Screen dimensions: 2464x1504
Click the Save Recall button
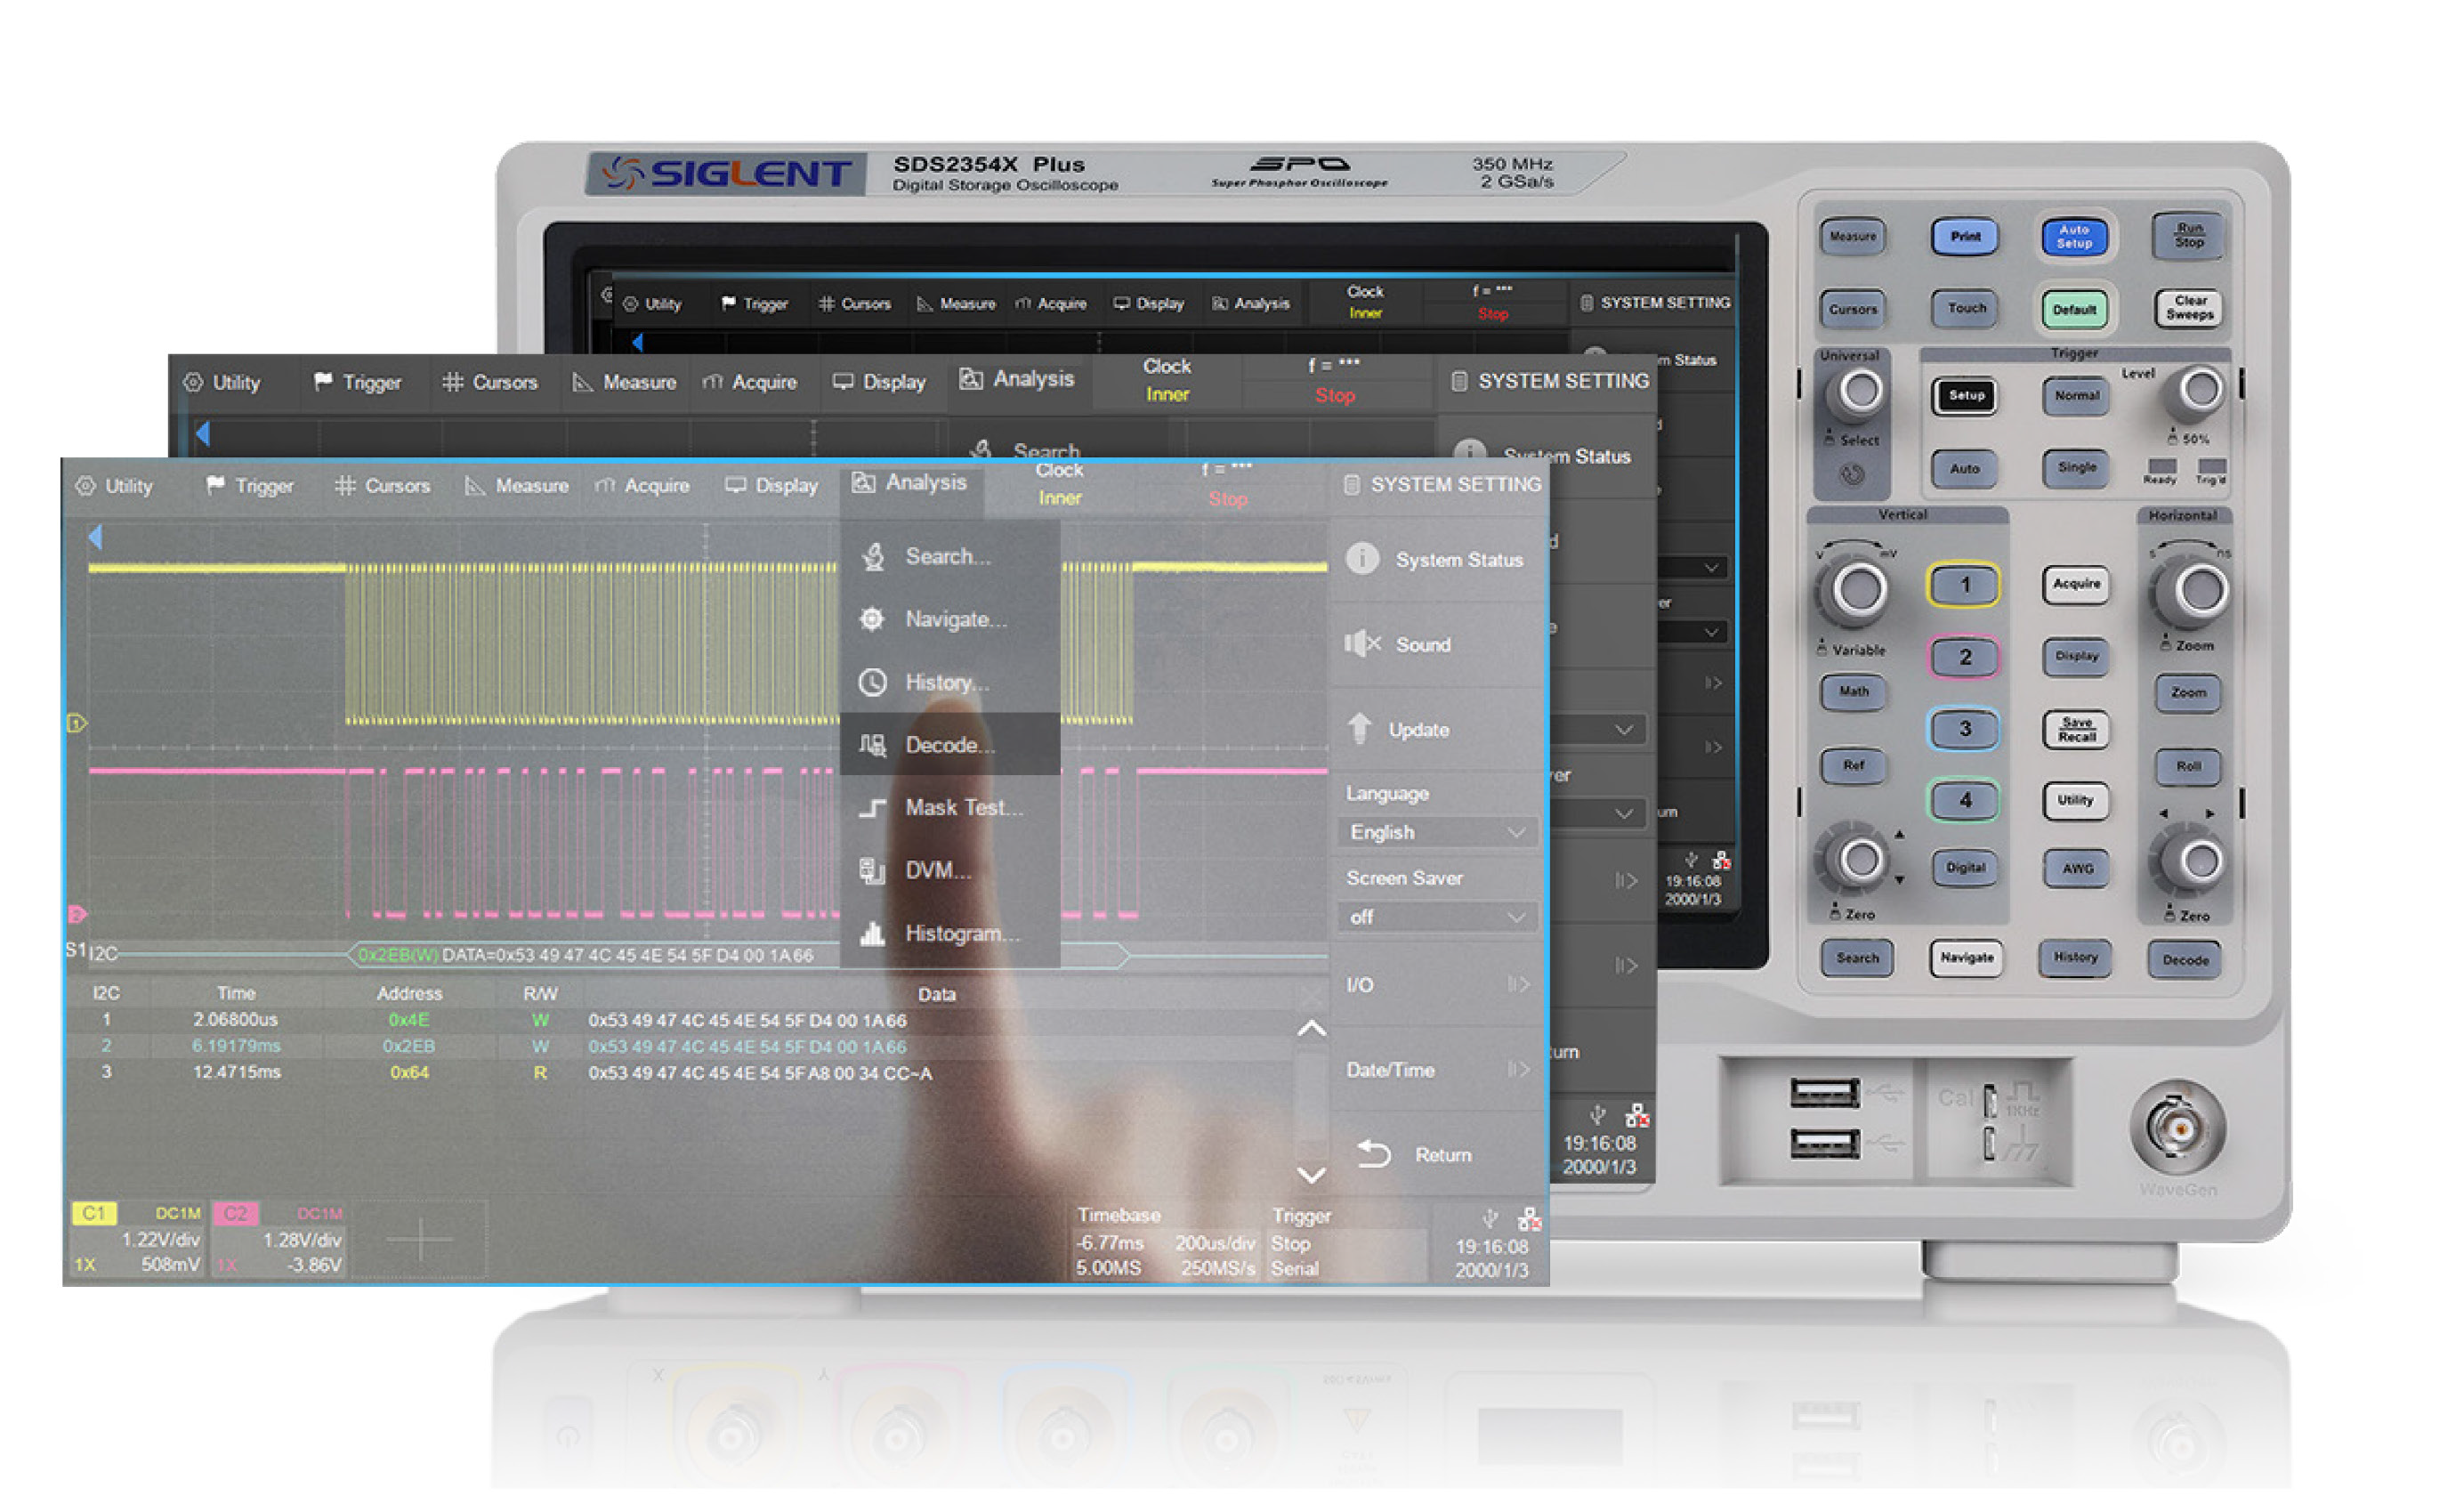2076,729
